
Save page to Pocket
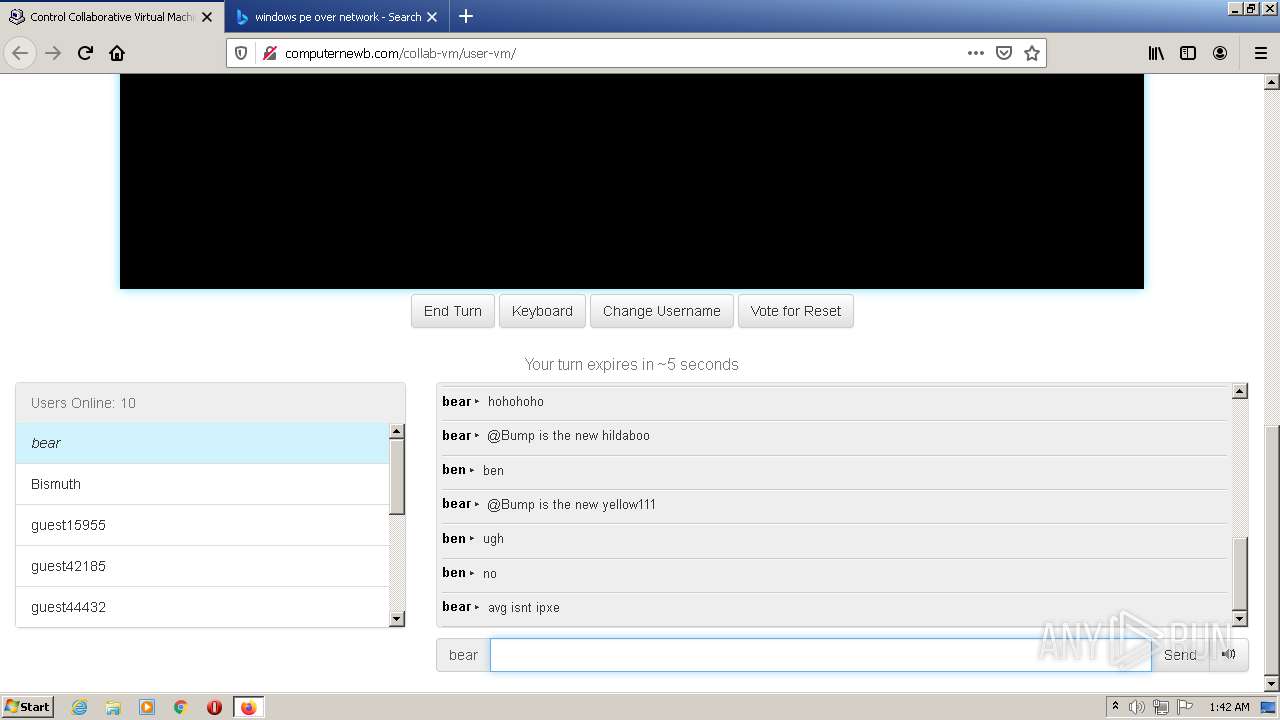pos(1004,53)
